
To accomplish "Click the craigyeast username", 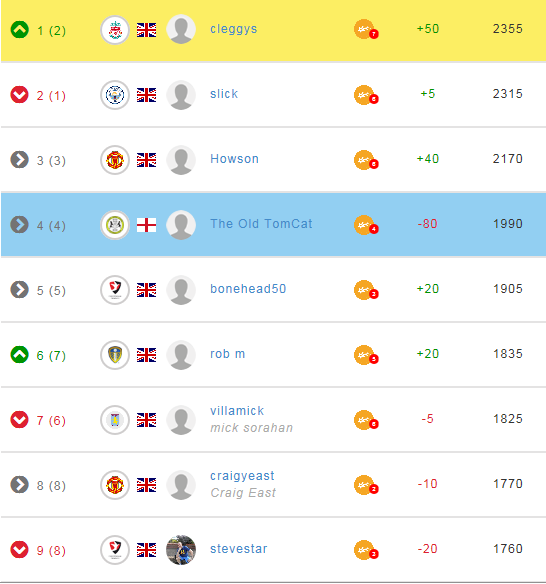I will 242,476.
